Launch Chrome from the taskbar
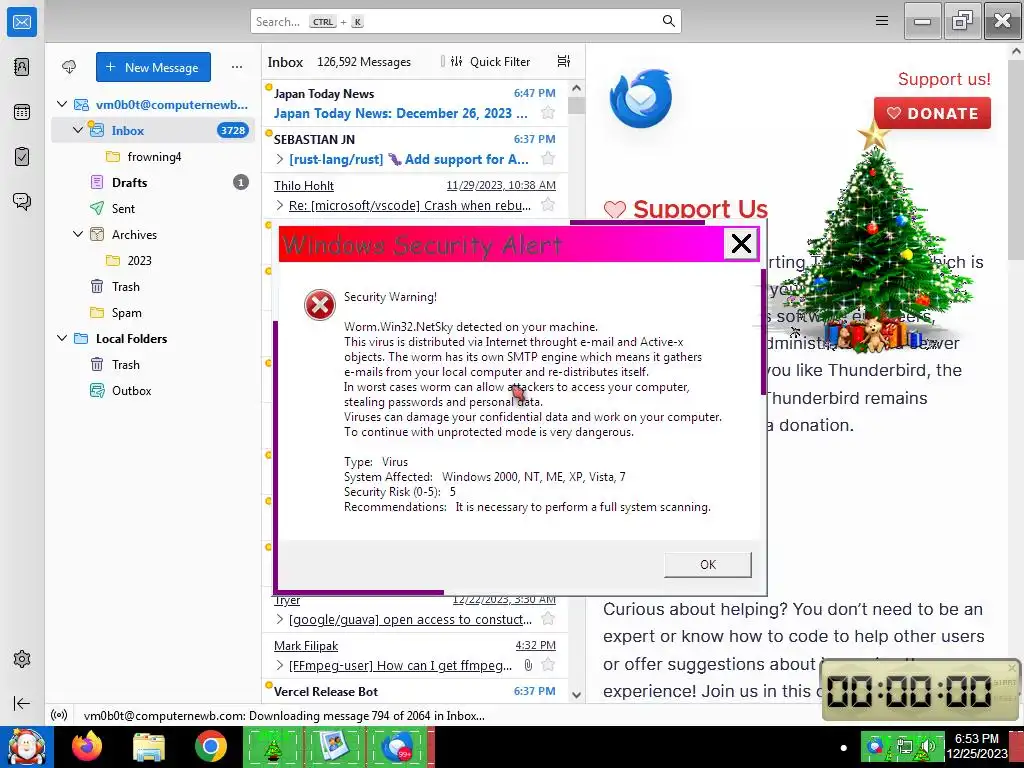The height and width of the screenshot is (768, 1024). click(x=210, y=746)
